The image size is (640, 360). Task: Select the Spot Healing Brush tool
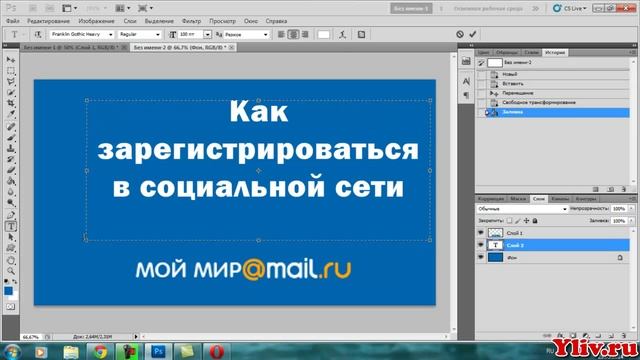(11, 127)
